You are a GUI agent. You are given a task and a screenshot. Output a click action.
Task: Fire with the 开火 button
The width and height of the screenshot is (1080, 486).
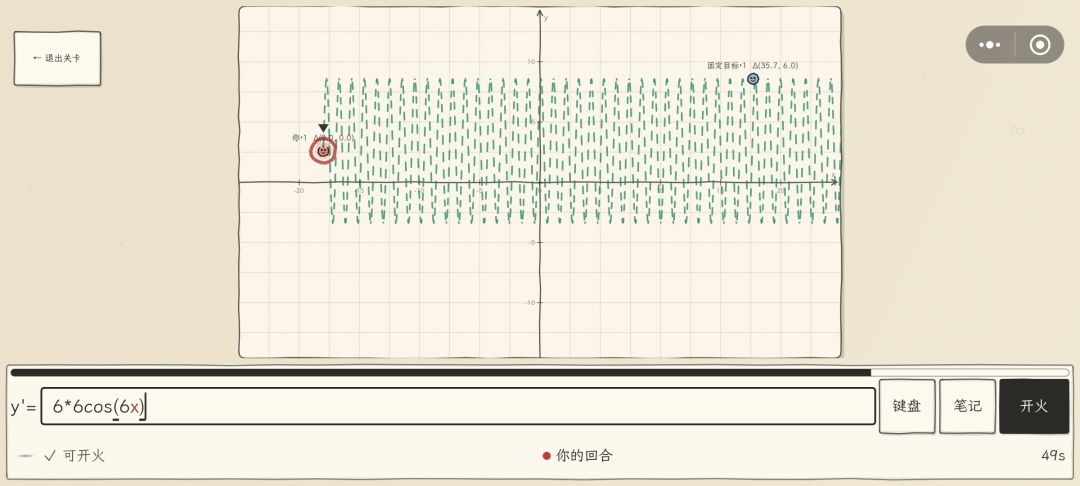coord(1034,406)
